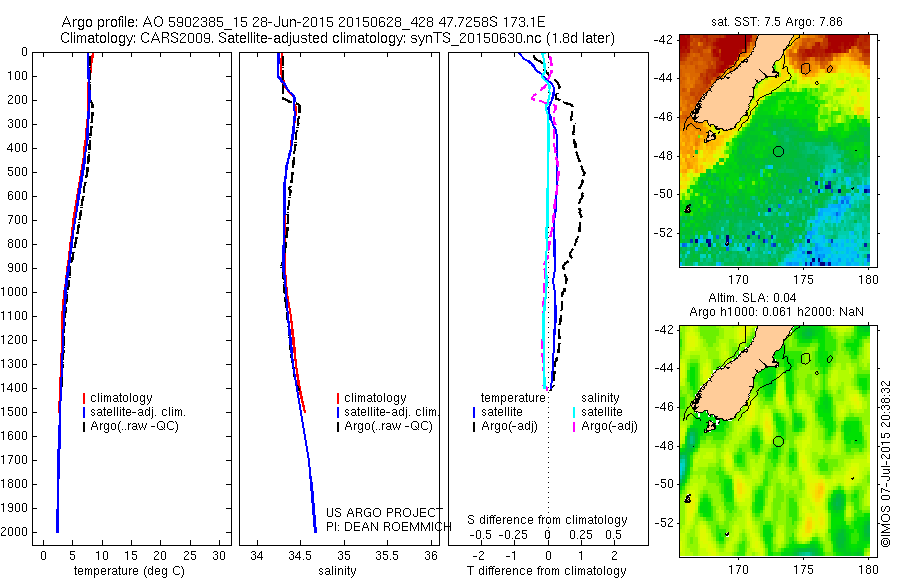The height and width of the screenshot is (580, 900).
Task: Click the Argo profile title text
Action: 303,22
